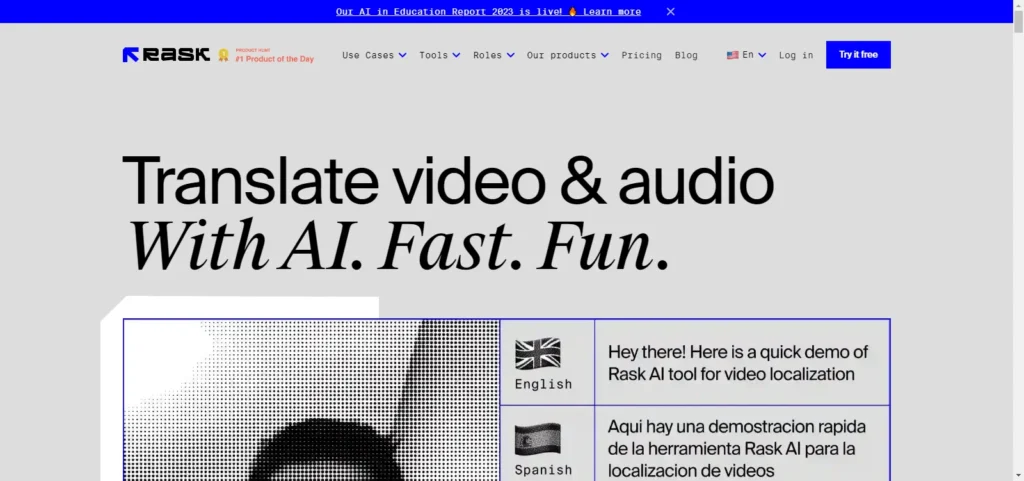
Task: Click the page vertical scrollbar thumb
Action: (1018, 22)
